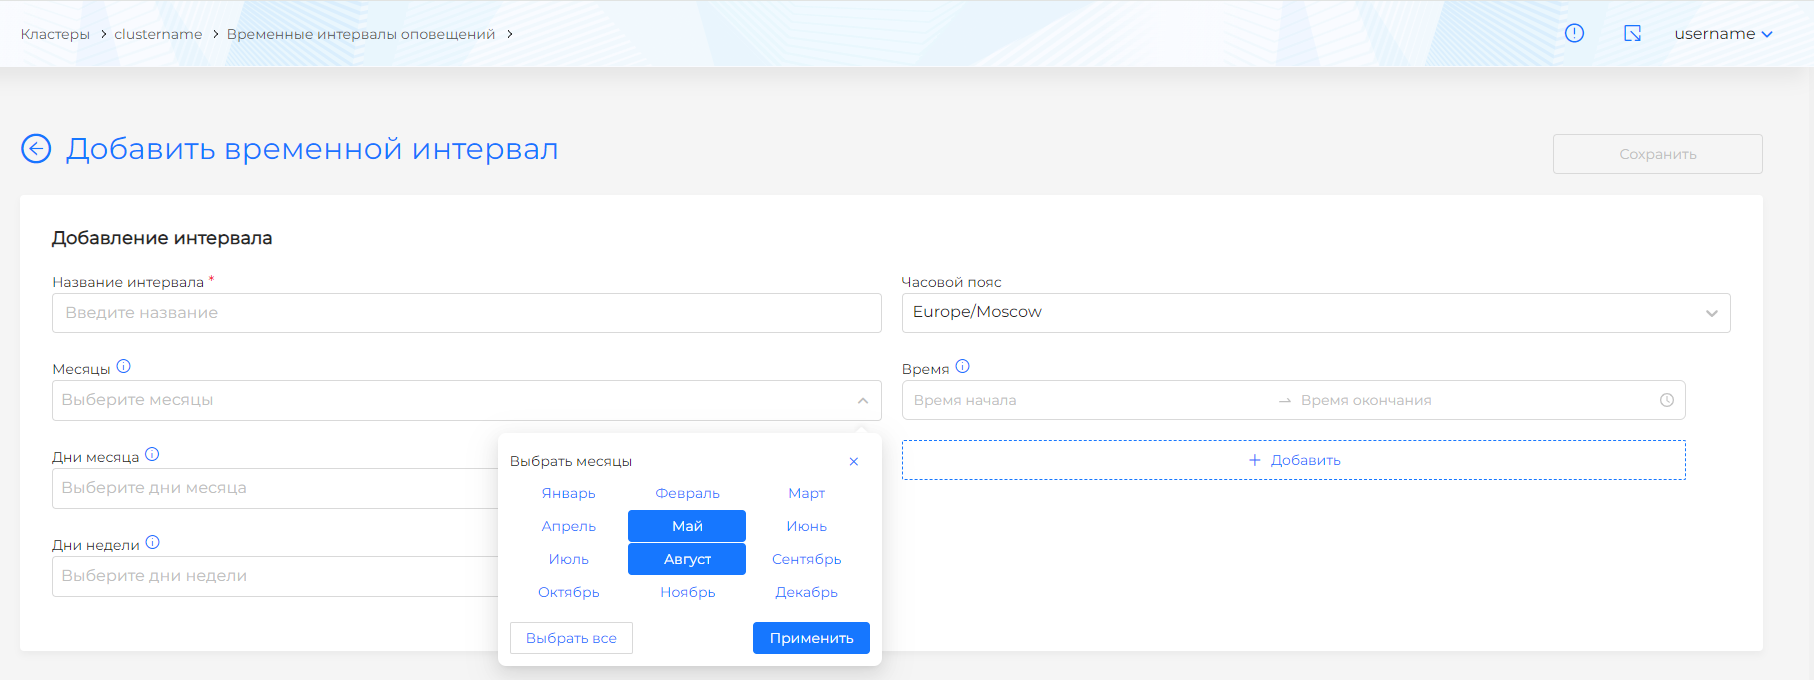
Task: Click info icon next to Дни месяца
Action: point(152,455)
